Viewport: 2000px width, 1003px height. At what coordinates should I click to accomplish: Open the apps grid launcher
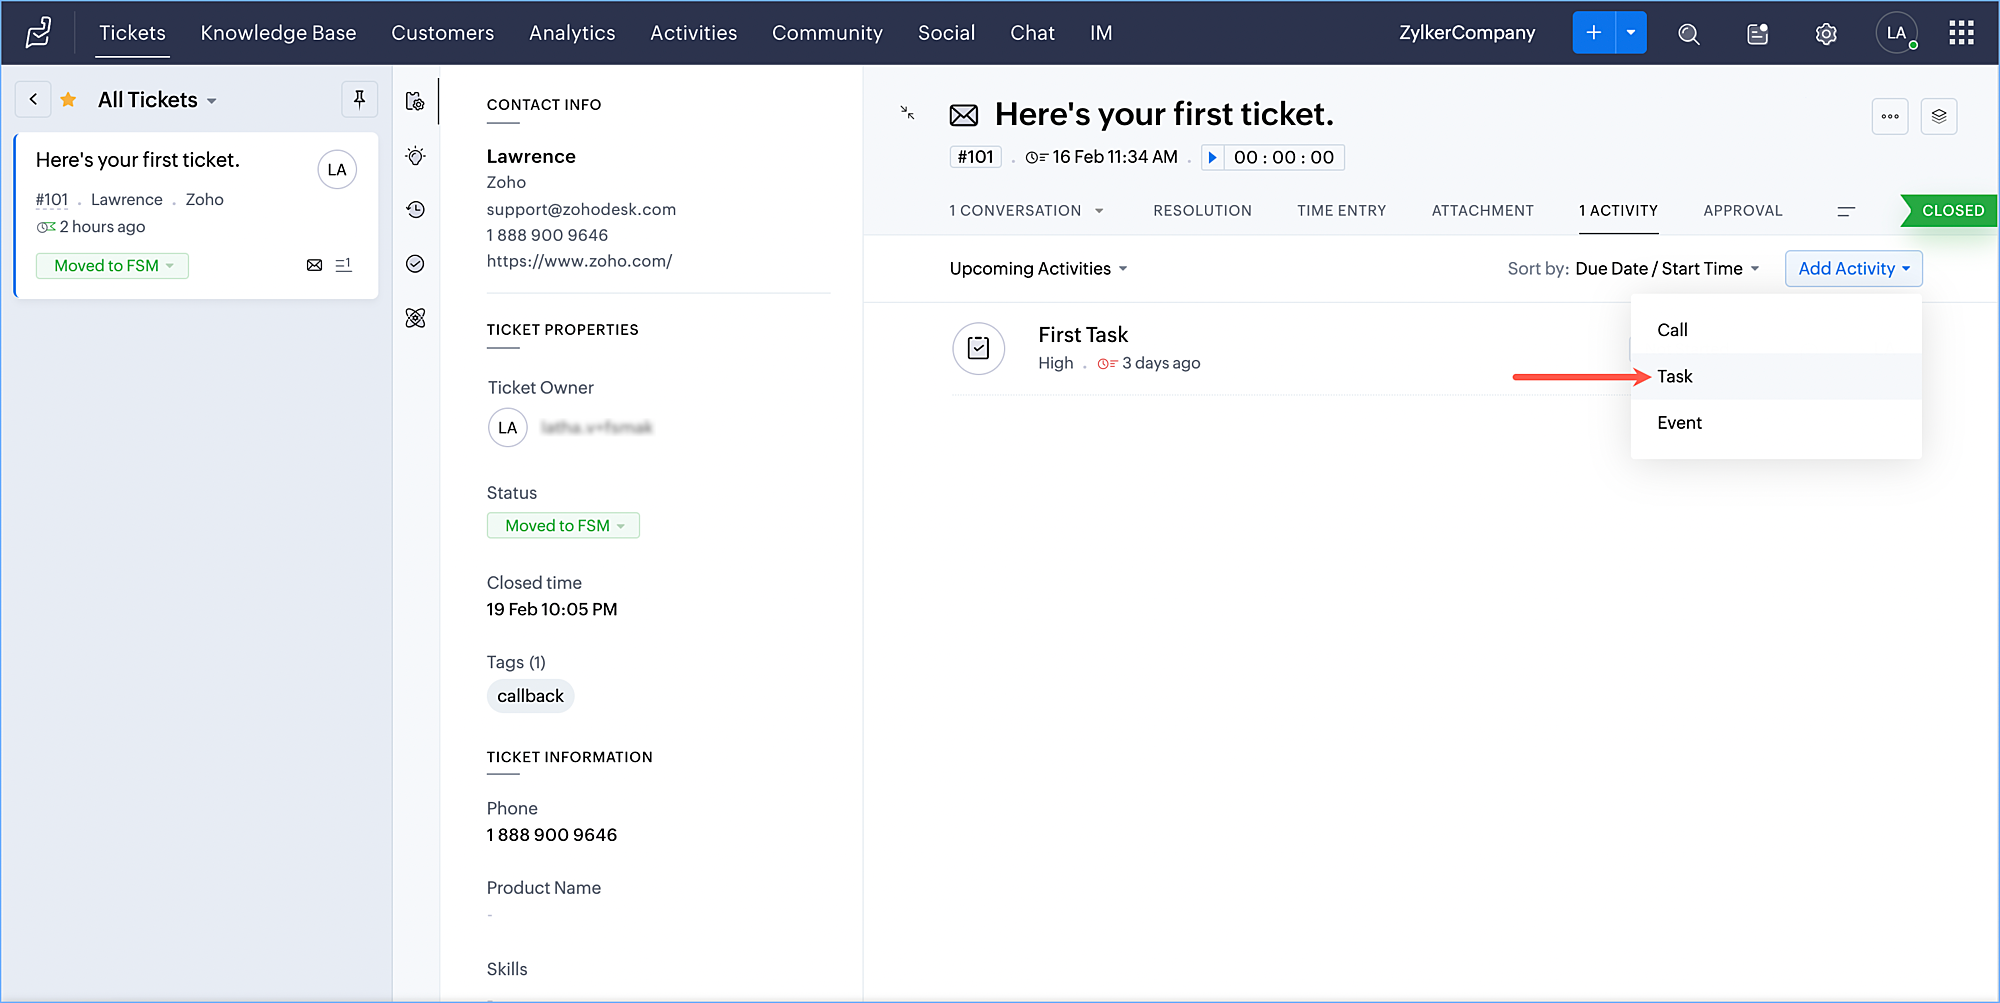(1961, 33)
